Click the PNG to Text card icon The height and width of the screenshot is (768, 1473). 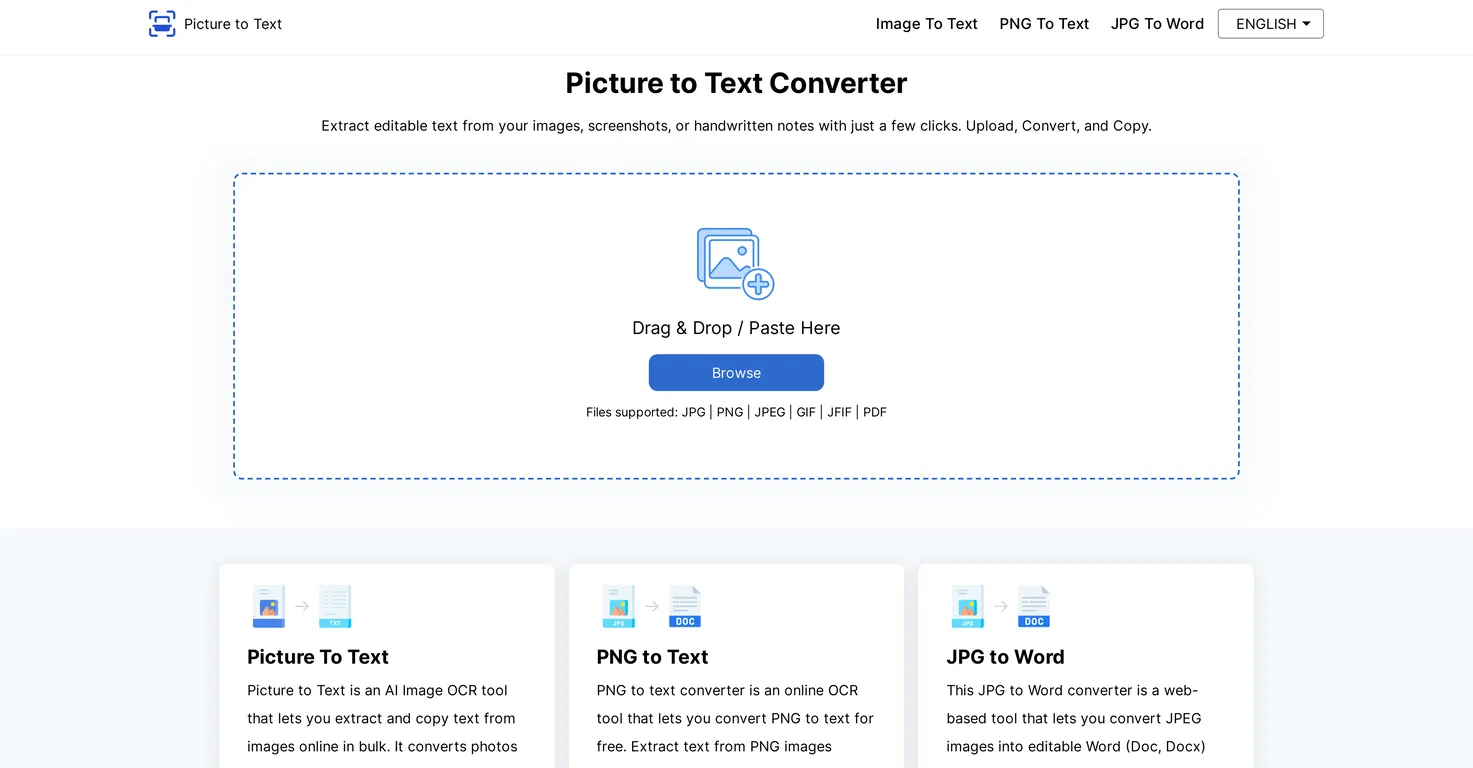tap(652, 606)
